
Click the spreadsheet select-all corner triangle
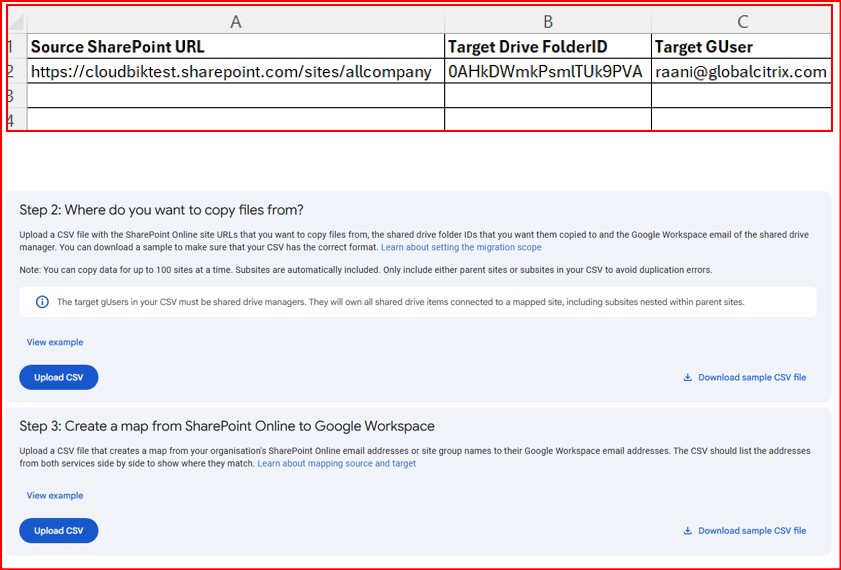click(x=18, y=21)
